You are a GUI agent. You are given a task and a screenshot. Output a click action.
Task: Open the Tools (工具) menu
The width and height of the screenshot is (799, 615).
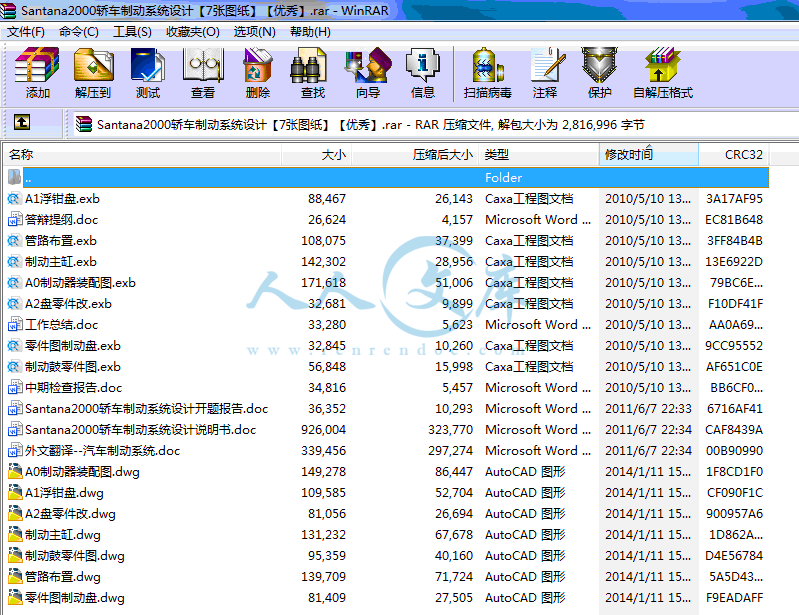[132, 32]
